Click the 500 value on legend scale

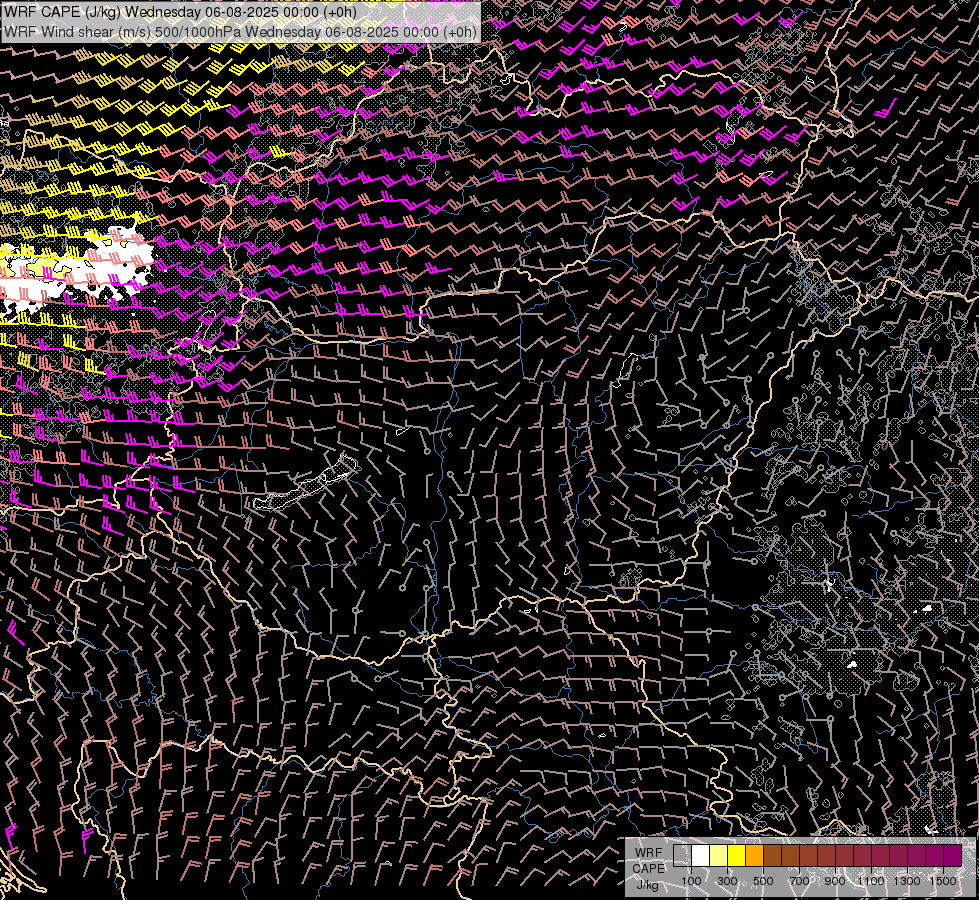tap(763, 881)
